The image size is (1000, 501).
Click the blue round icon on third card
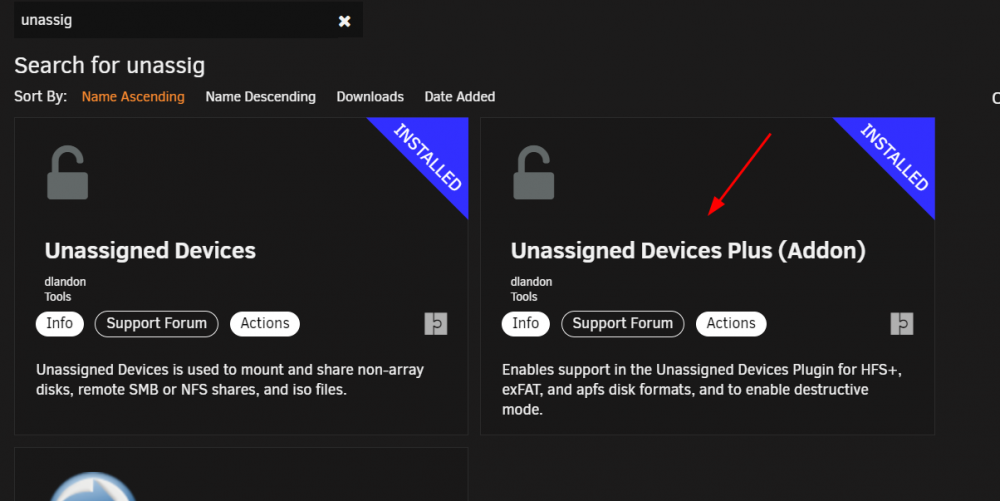(x=92, y=486)
